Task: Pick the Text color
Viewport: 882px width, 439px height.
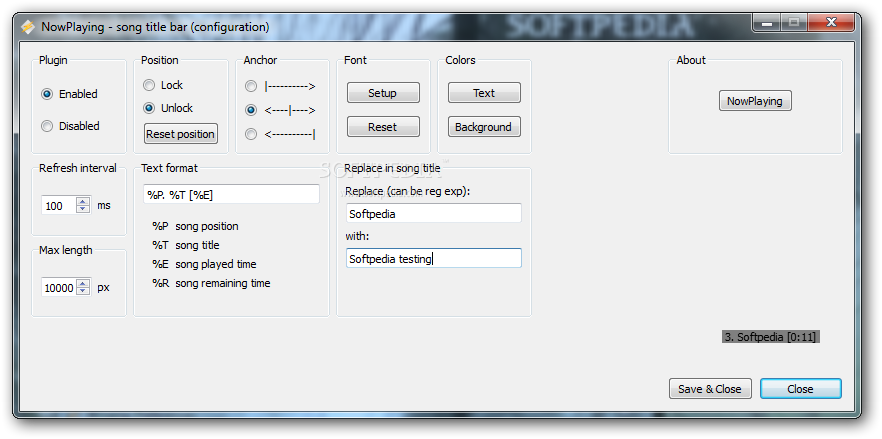Action: [x=484, y=93]
